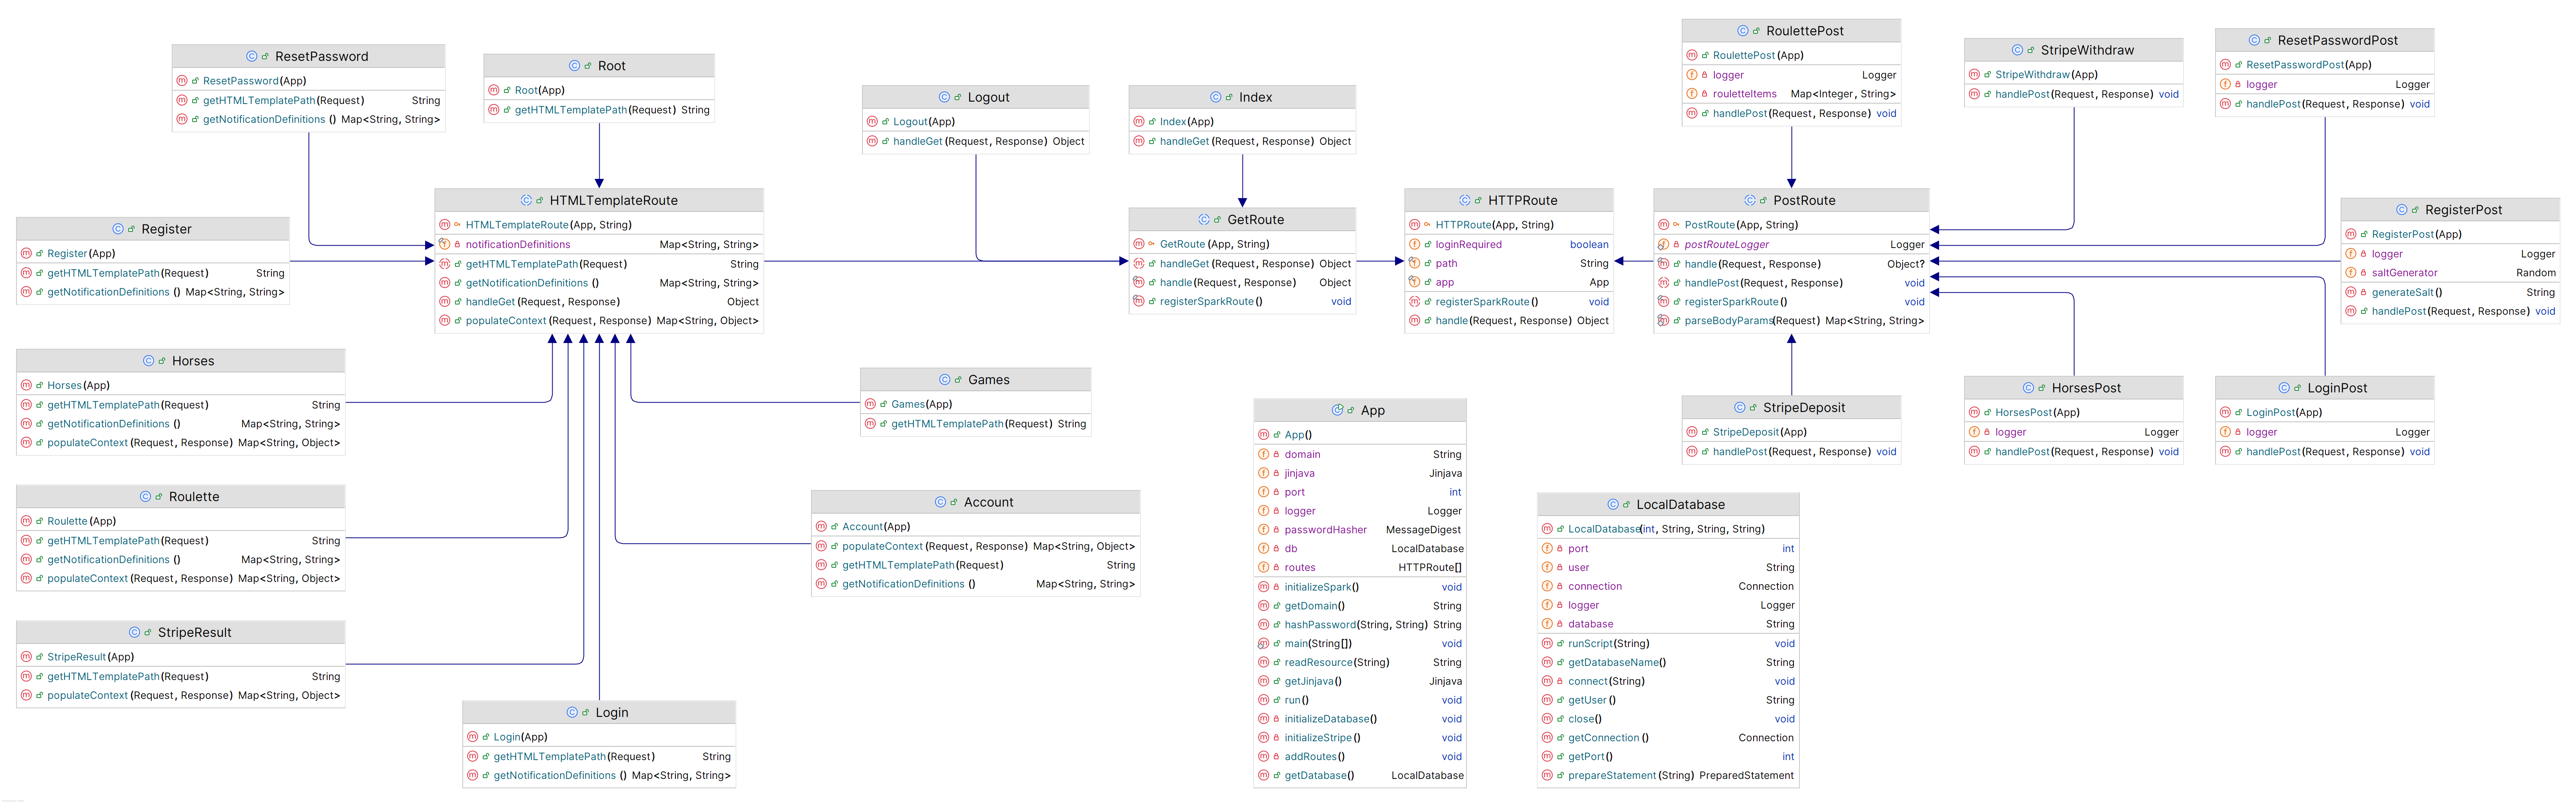Click addRoutes() method in App
The image size is (2576, 804).
pyautogui.click(x=1360, y=757)
